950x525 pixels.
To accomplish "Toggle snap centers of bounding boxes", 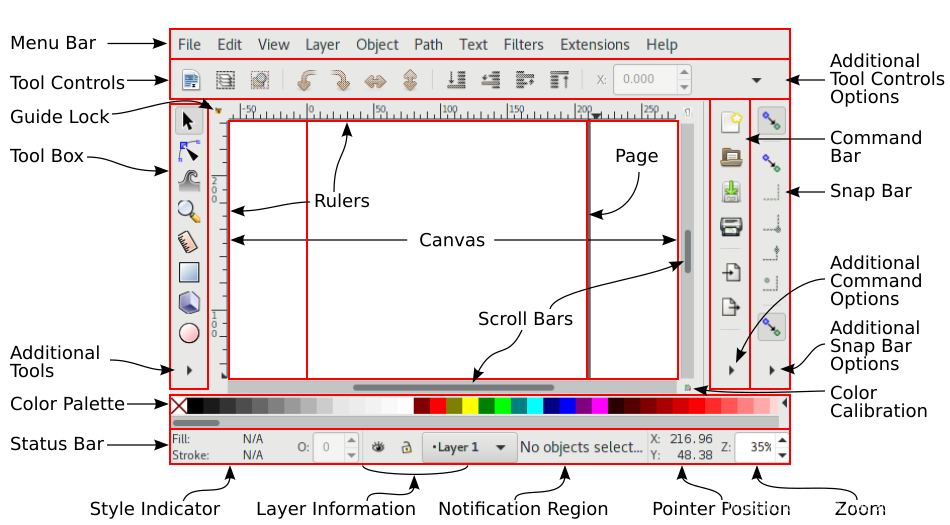I will (771, 282).
